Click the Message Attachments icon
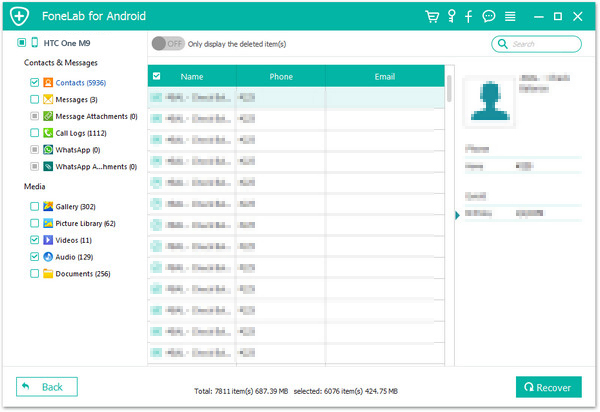 click(x=48, y=116)
